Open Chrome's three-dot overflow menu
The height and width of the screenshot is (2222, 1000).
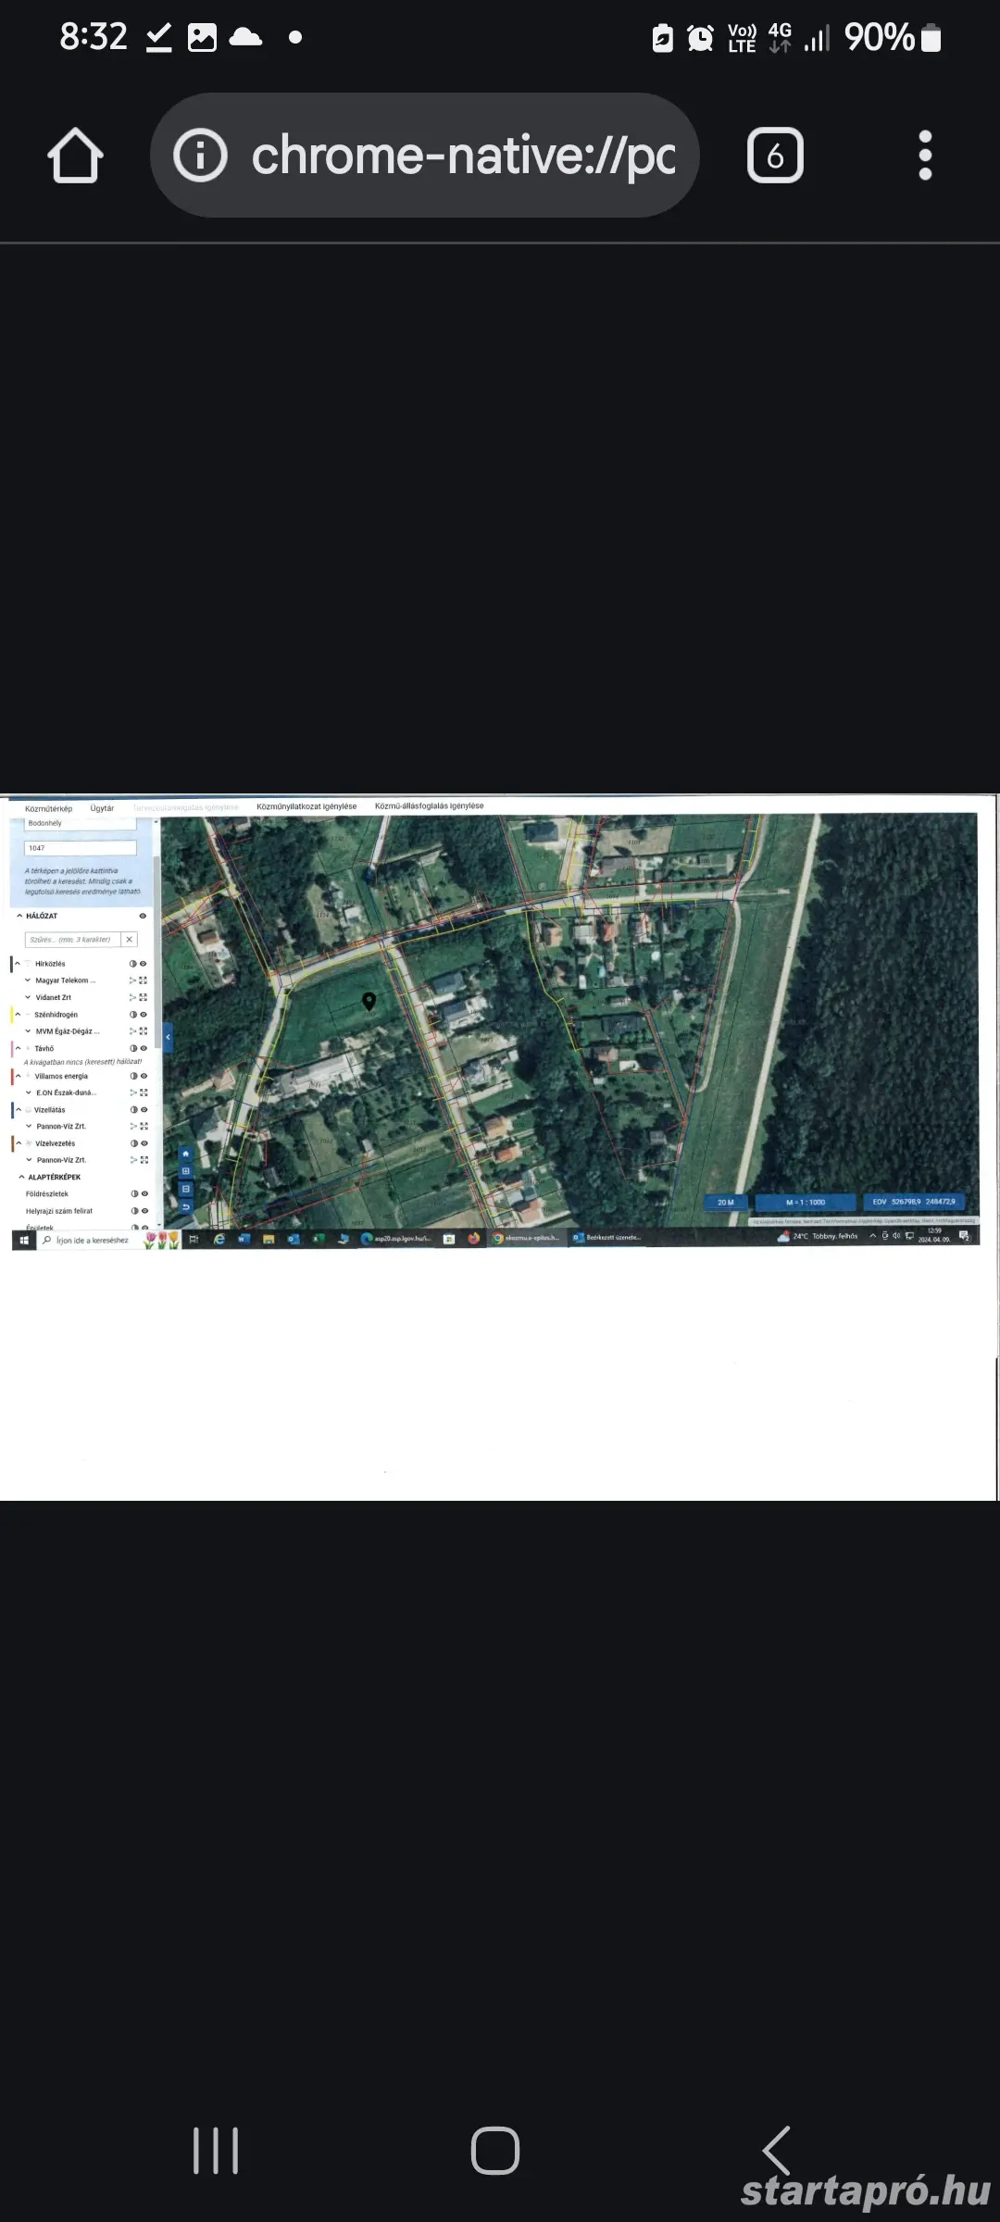(925, 156)
